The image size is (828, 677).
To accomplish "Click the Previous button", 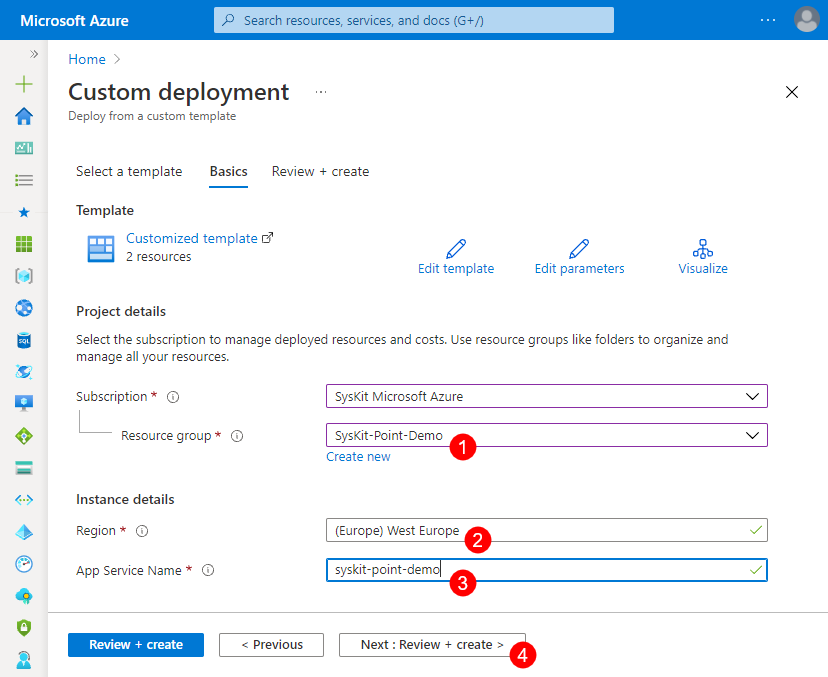I will click(x=271, y=644).
